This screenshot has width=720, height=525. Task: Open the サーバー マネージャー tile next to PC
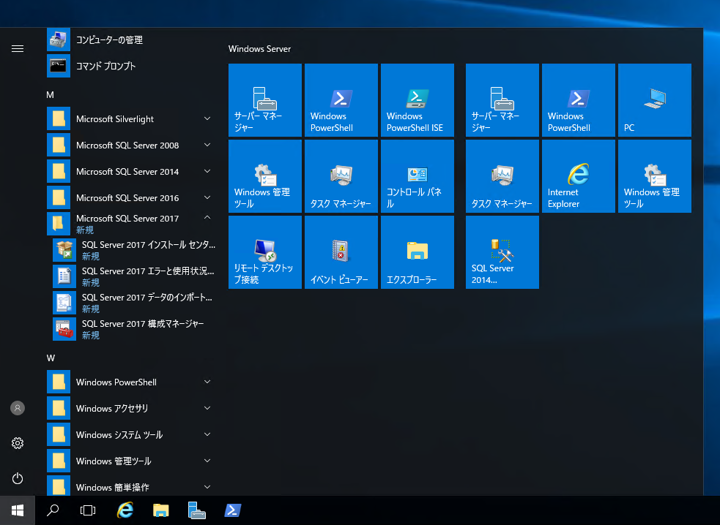coord(502,100)
